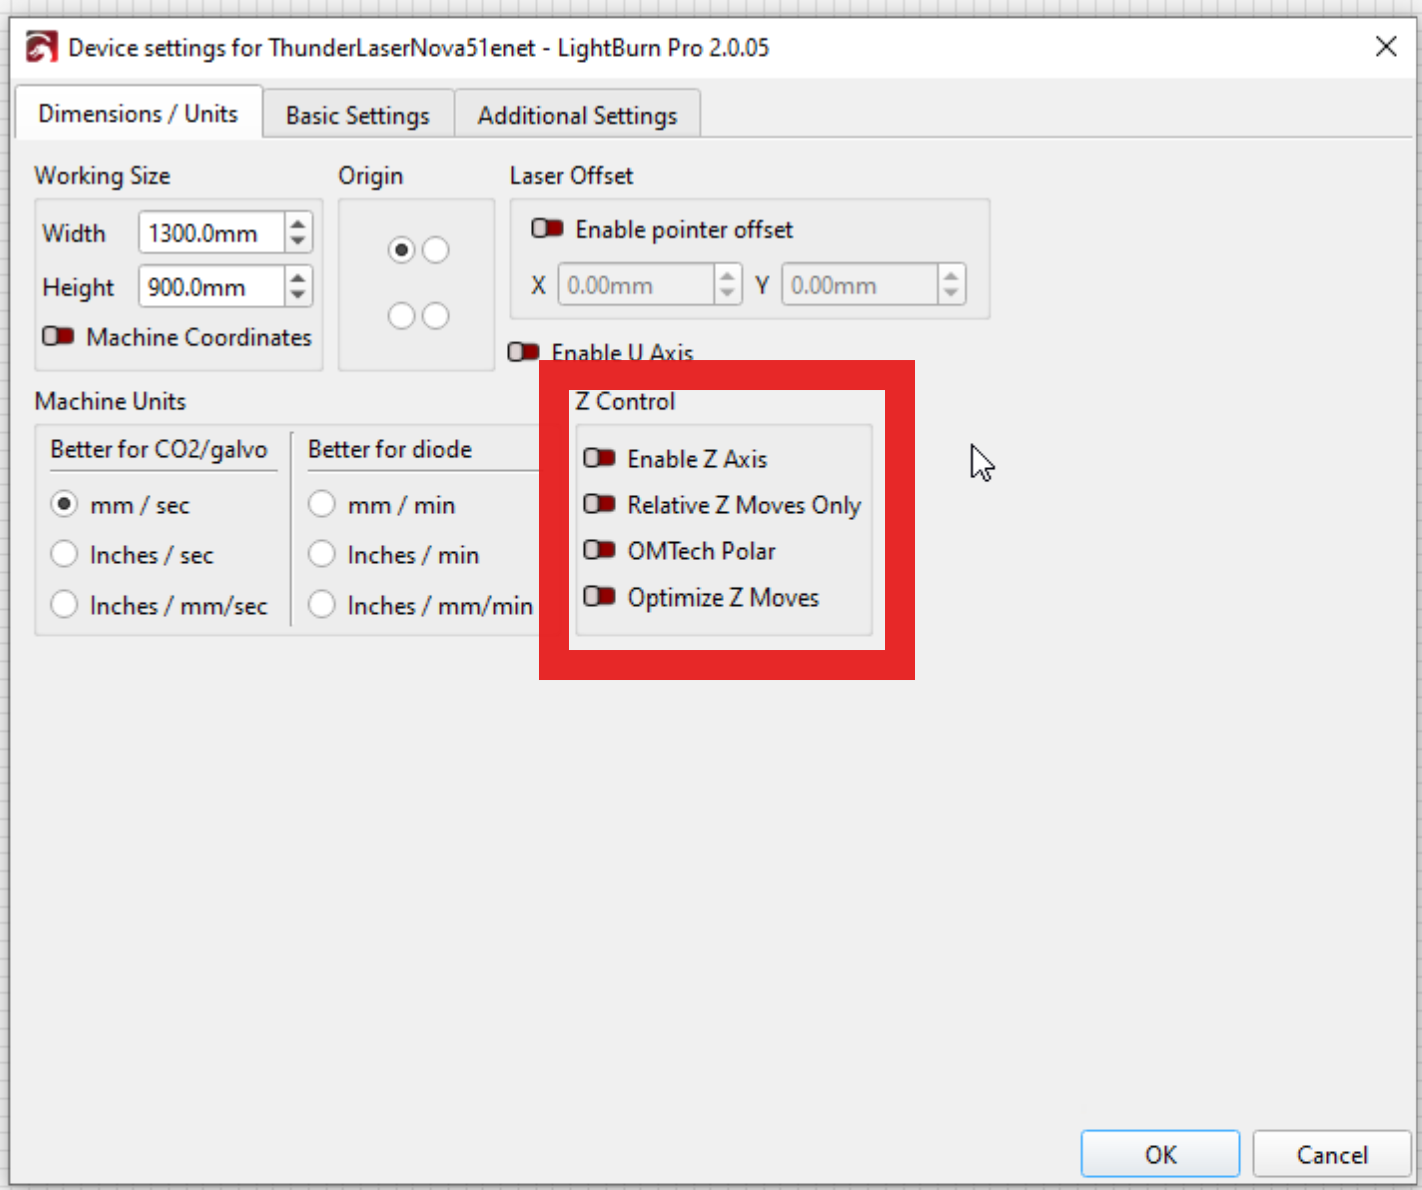This screenshot has height=1190, width=1422.
Task: Set origin to bottom-left corner
Action: pos(401,316)
